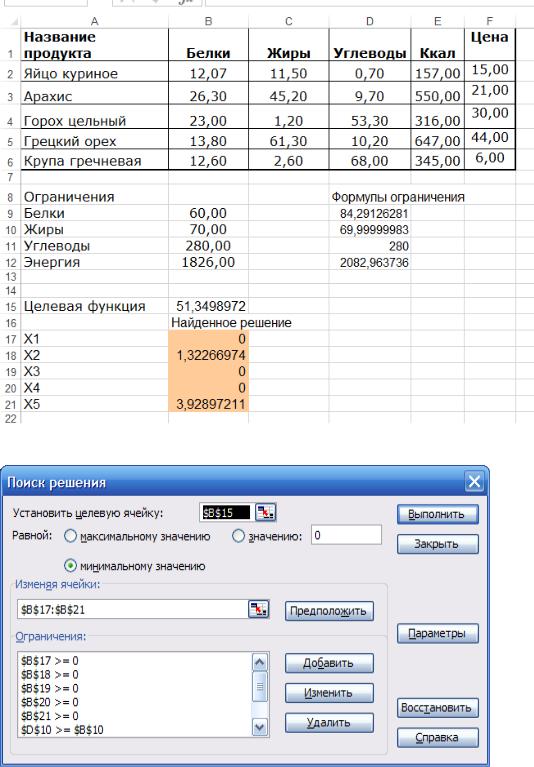
Task: Click Удалить to delete constraint
Action: click(329, 722)
